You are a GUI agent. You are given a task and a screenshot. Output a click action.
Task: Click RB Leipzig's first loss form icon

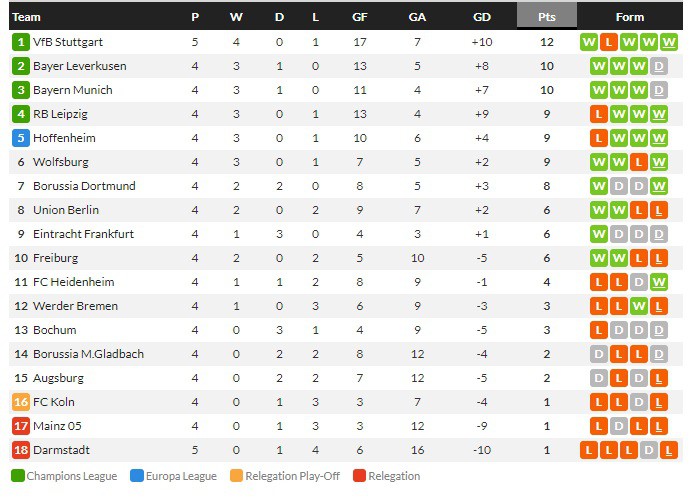pos(599,114)
